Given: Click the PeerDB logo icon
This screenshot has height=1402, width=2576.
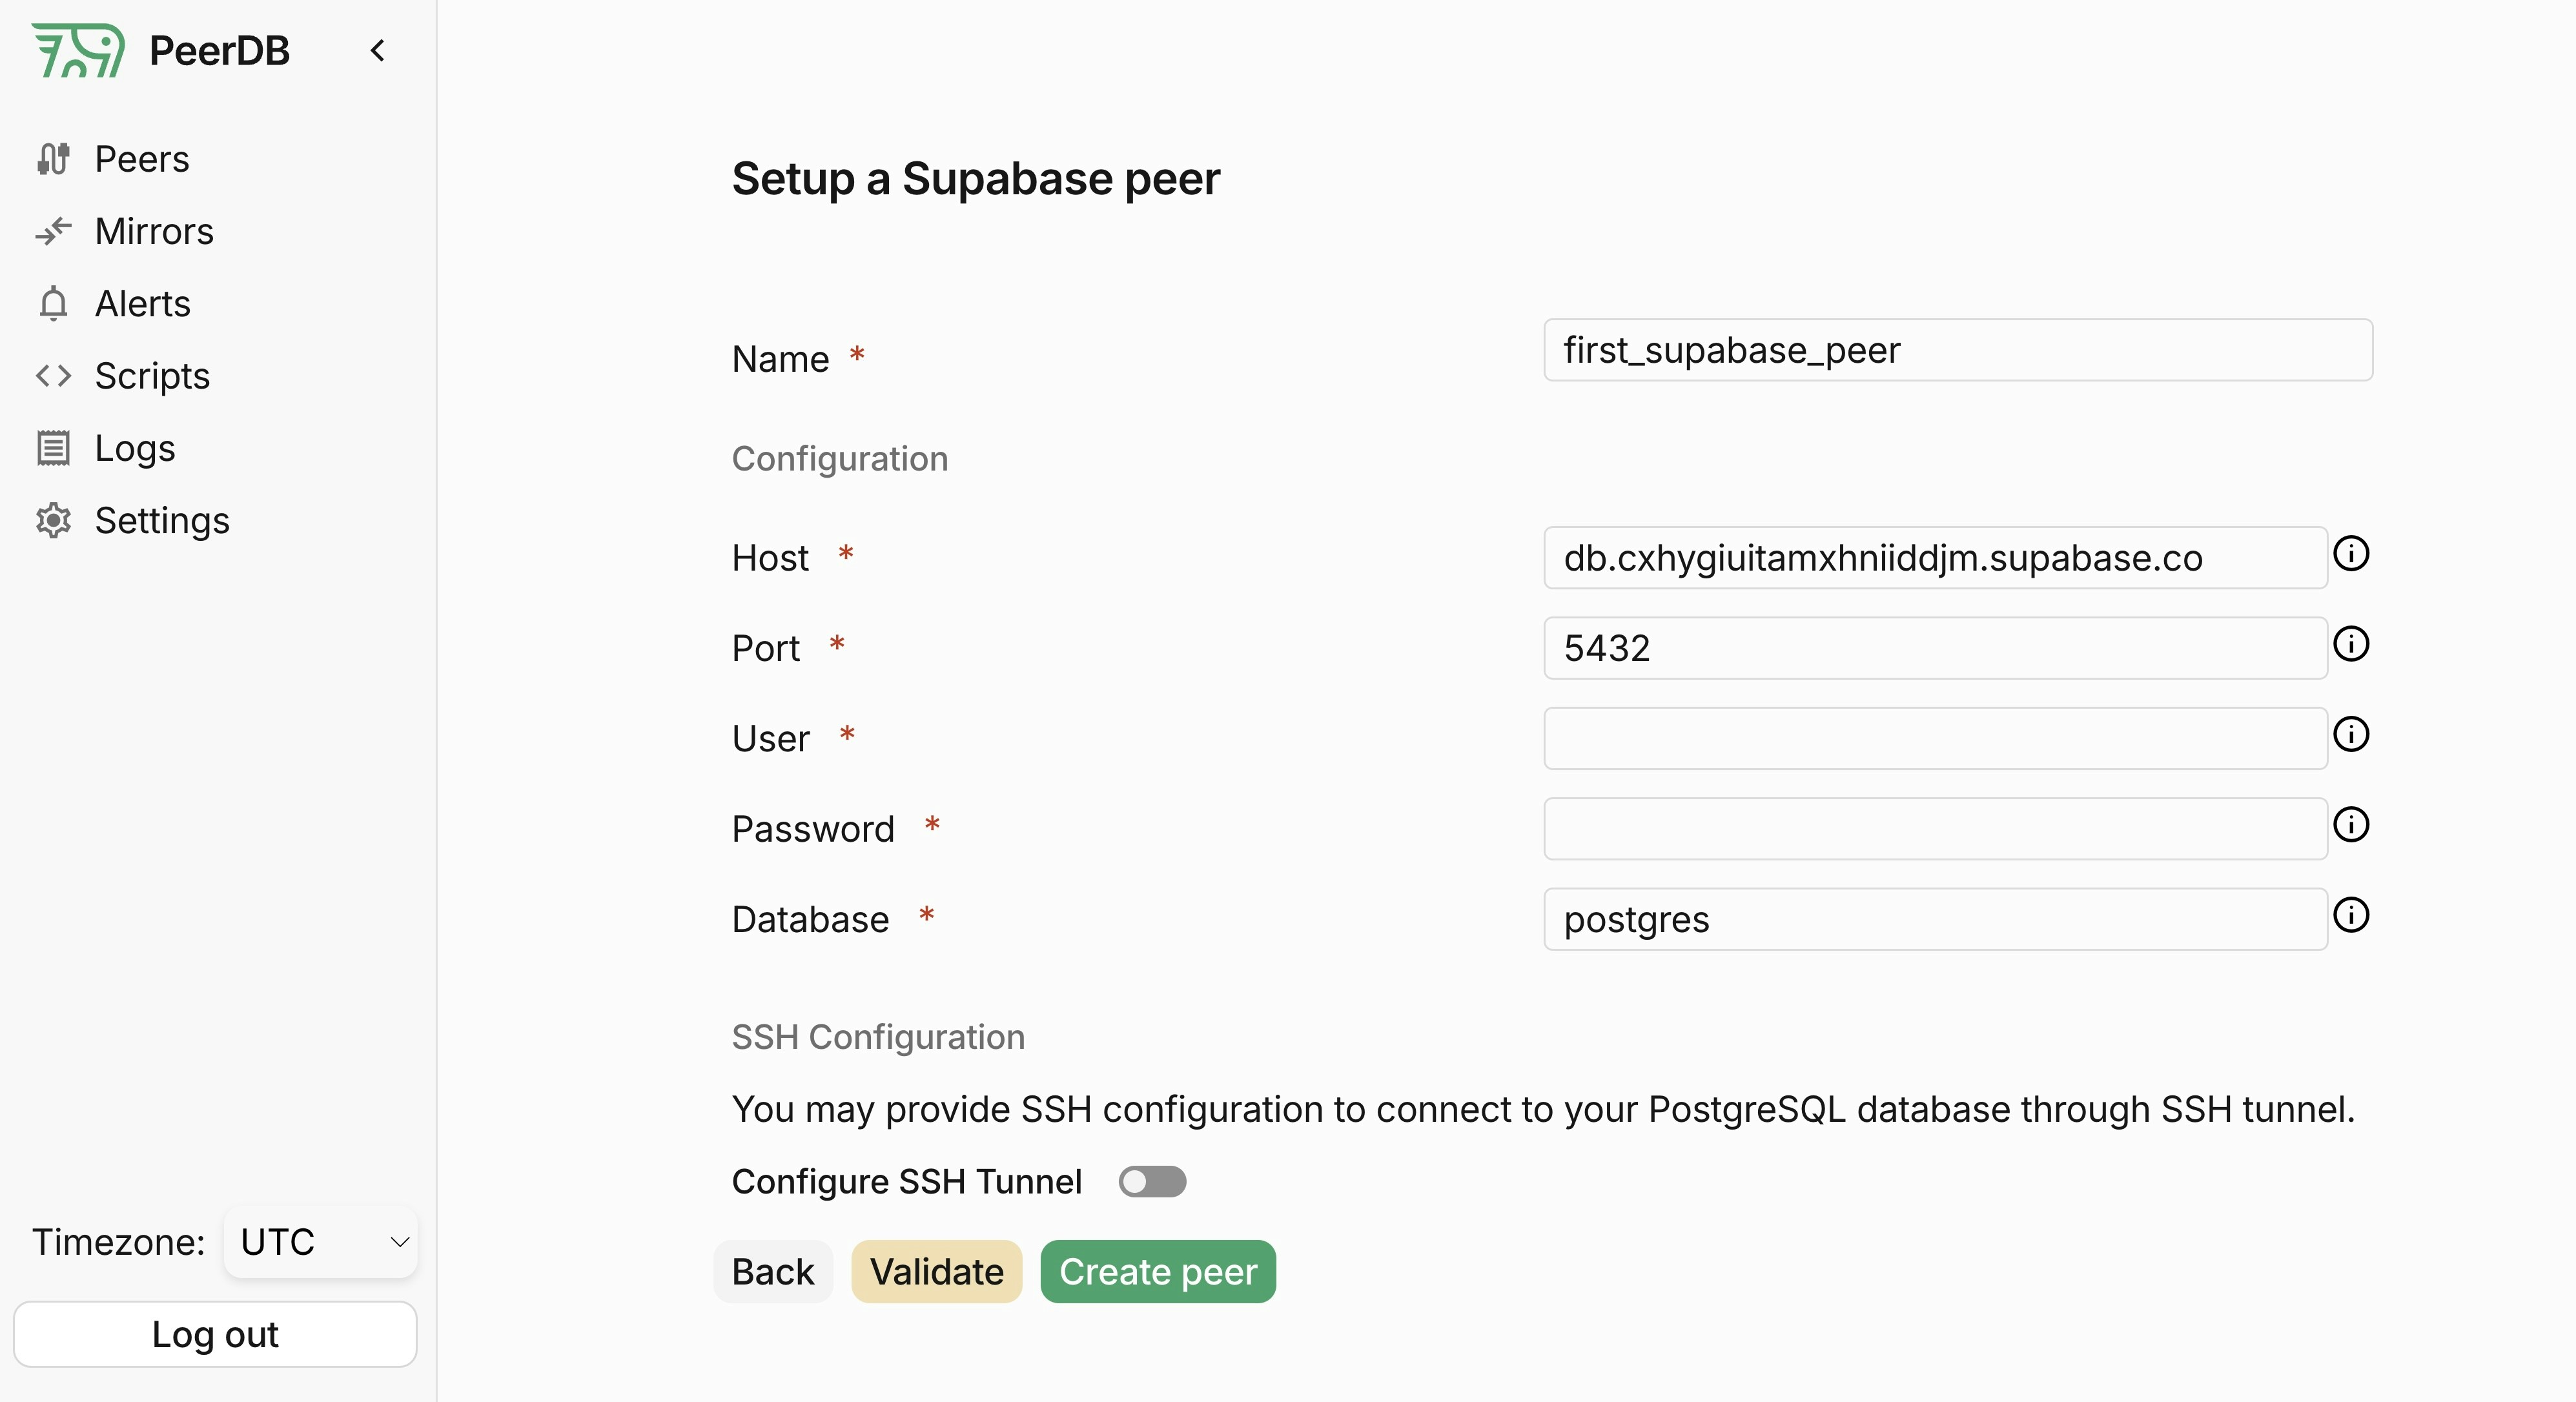Looking at the screenshot, I should [78, 50].
